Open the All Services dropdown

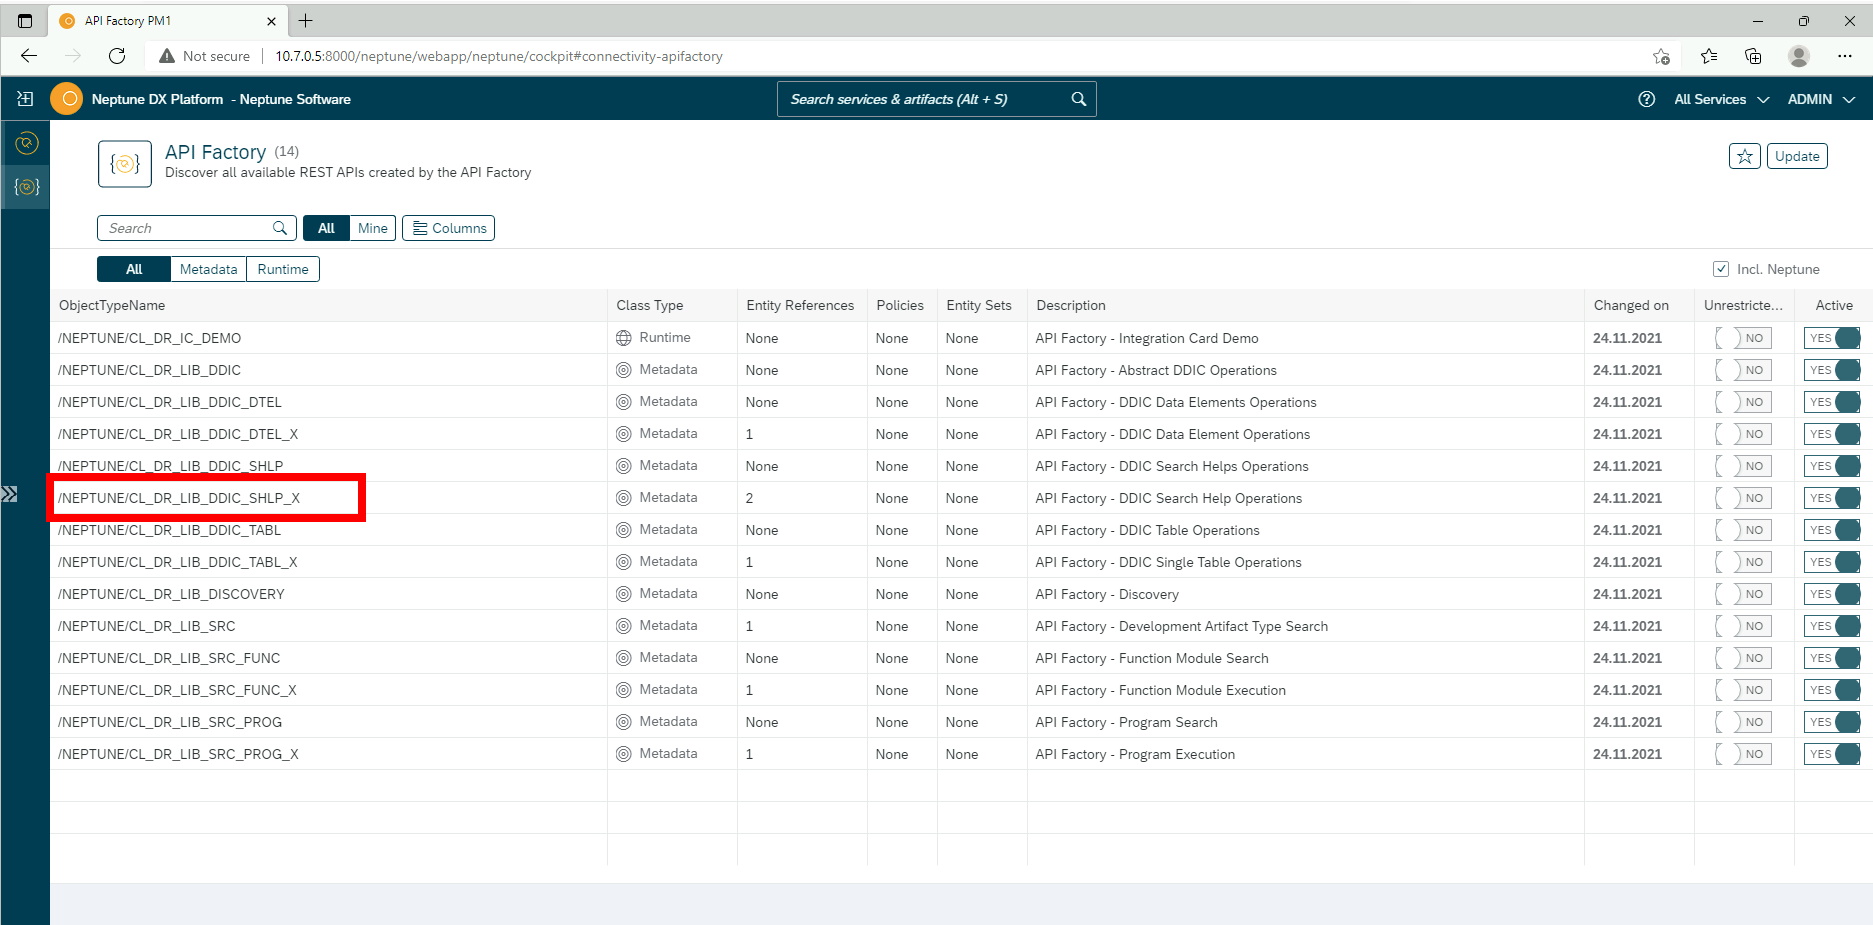click(1721, 99)
